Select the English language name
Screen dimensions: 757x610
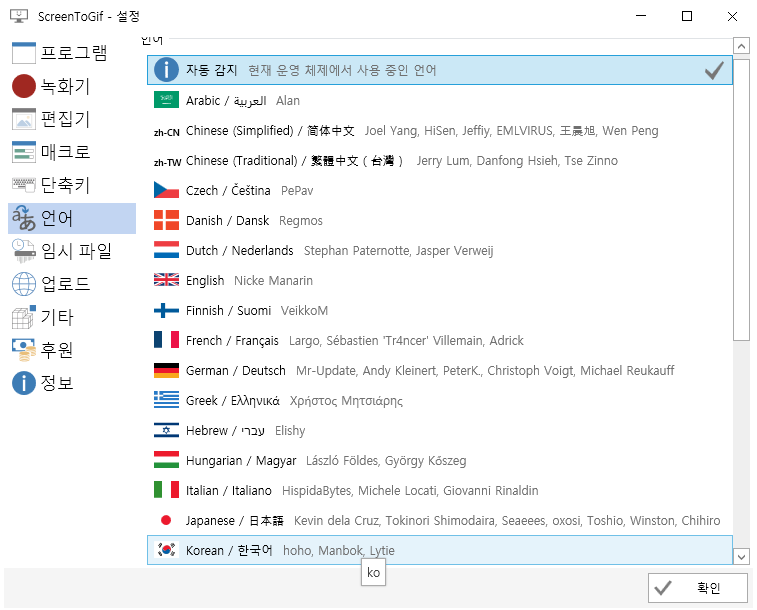coord(205,280)
